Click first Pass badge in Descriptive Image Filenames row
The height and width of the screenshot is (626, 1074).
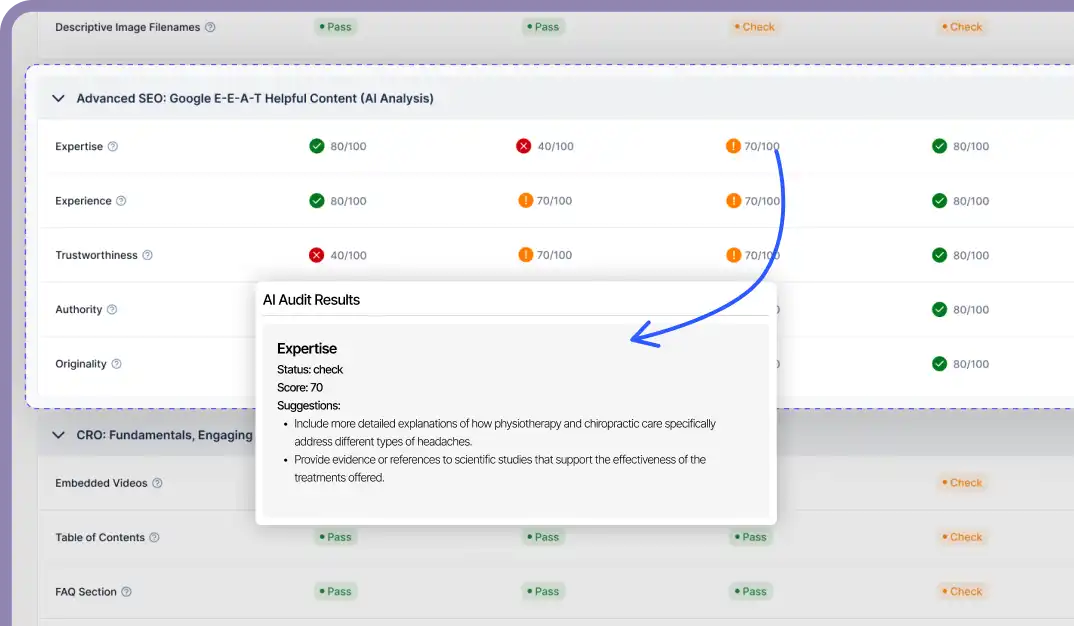tap(336, 27)
